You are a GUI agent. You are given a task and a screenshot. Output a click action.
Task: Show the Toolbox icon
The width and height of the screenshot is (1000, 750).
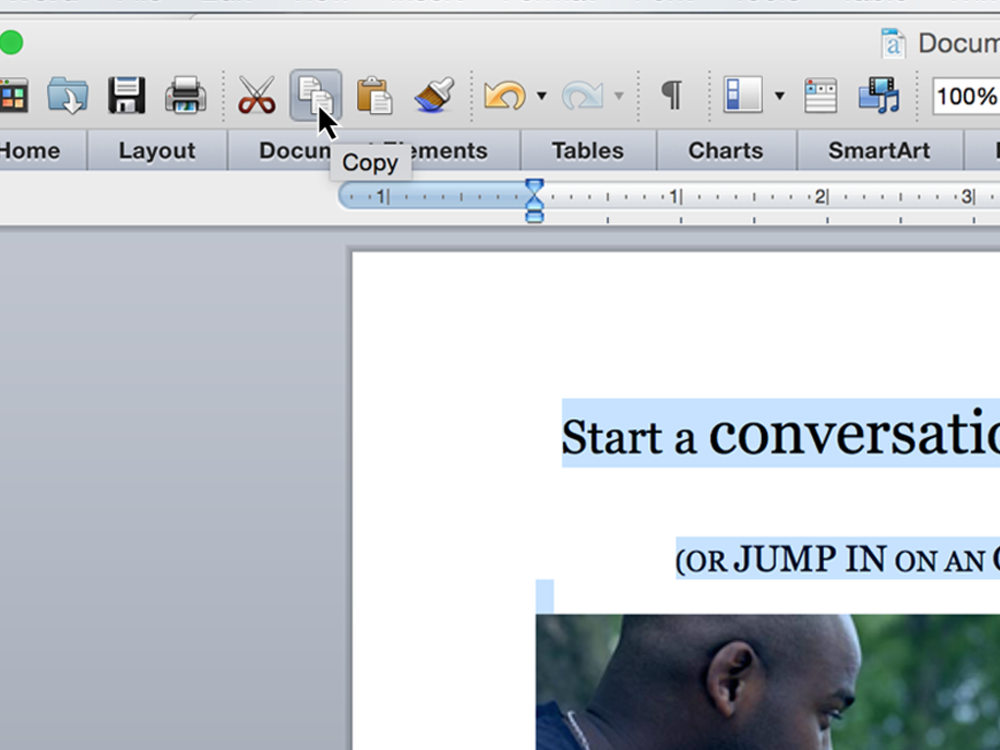coord(820,96)
